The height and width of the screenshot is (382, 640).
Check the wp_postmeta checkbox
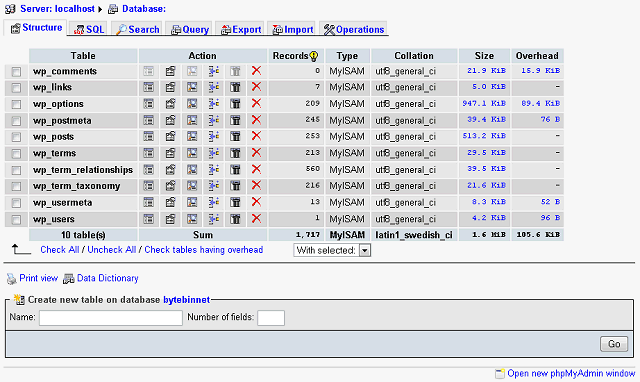[x=16, y=121]
